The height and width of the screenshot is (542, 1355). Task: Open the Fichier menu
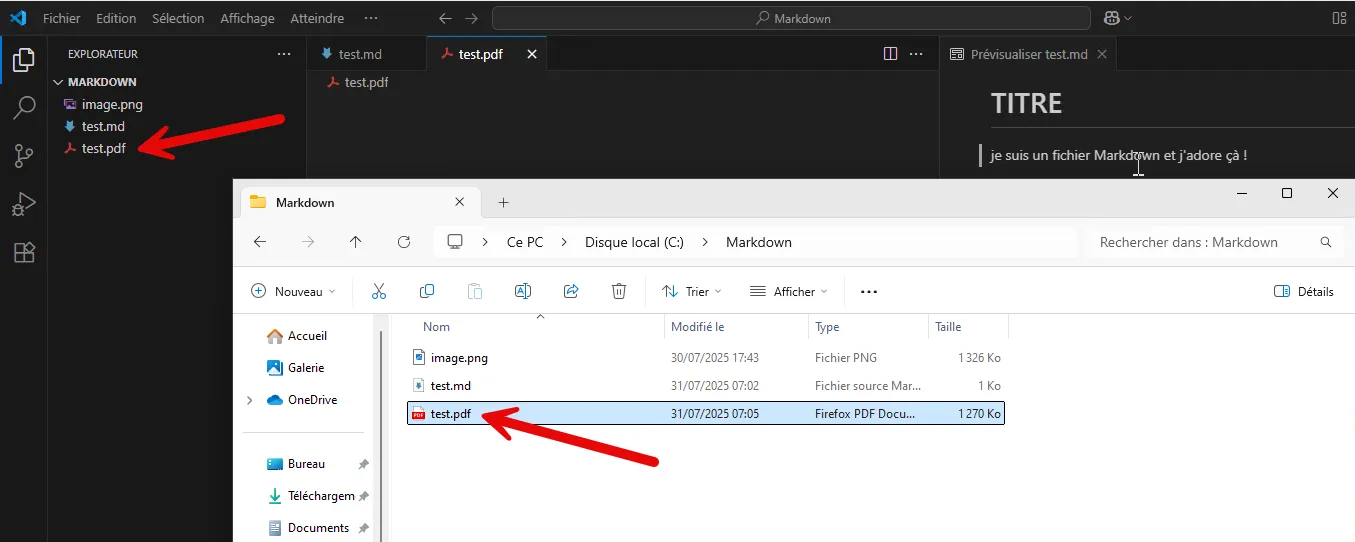[62, 18]
